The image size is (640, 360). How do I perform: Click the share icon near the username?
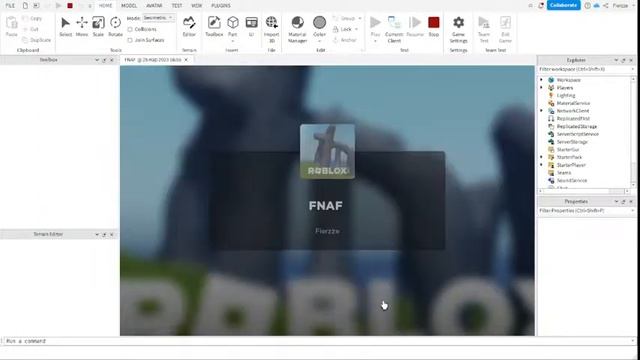click(605, 5)
